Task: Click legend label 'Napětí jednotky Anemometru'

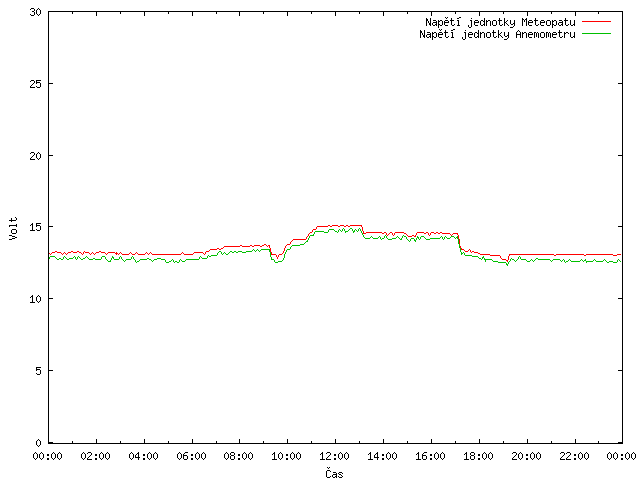Action: 497,34
